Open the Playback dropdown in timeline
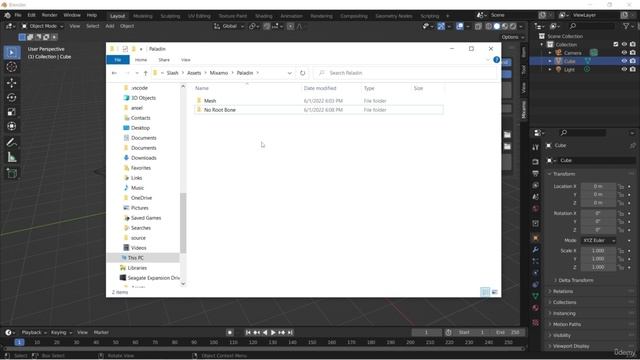640x360 pixels. tap(34, 333)
